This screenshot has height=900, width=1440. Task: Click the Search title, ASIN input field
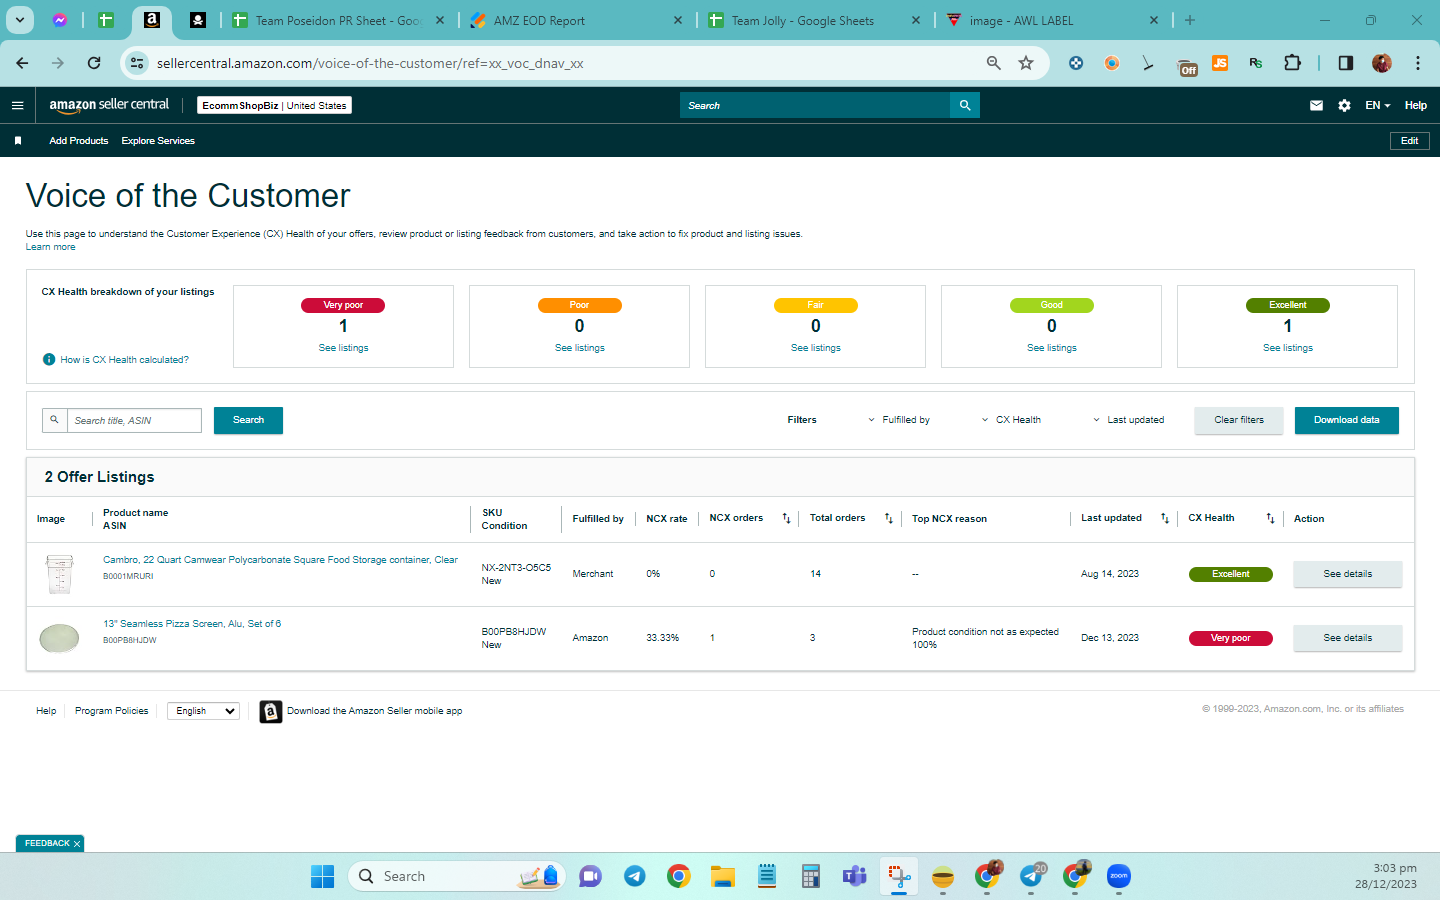pos(134,420)
